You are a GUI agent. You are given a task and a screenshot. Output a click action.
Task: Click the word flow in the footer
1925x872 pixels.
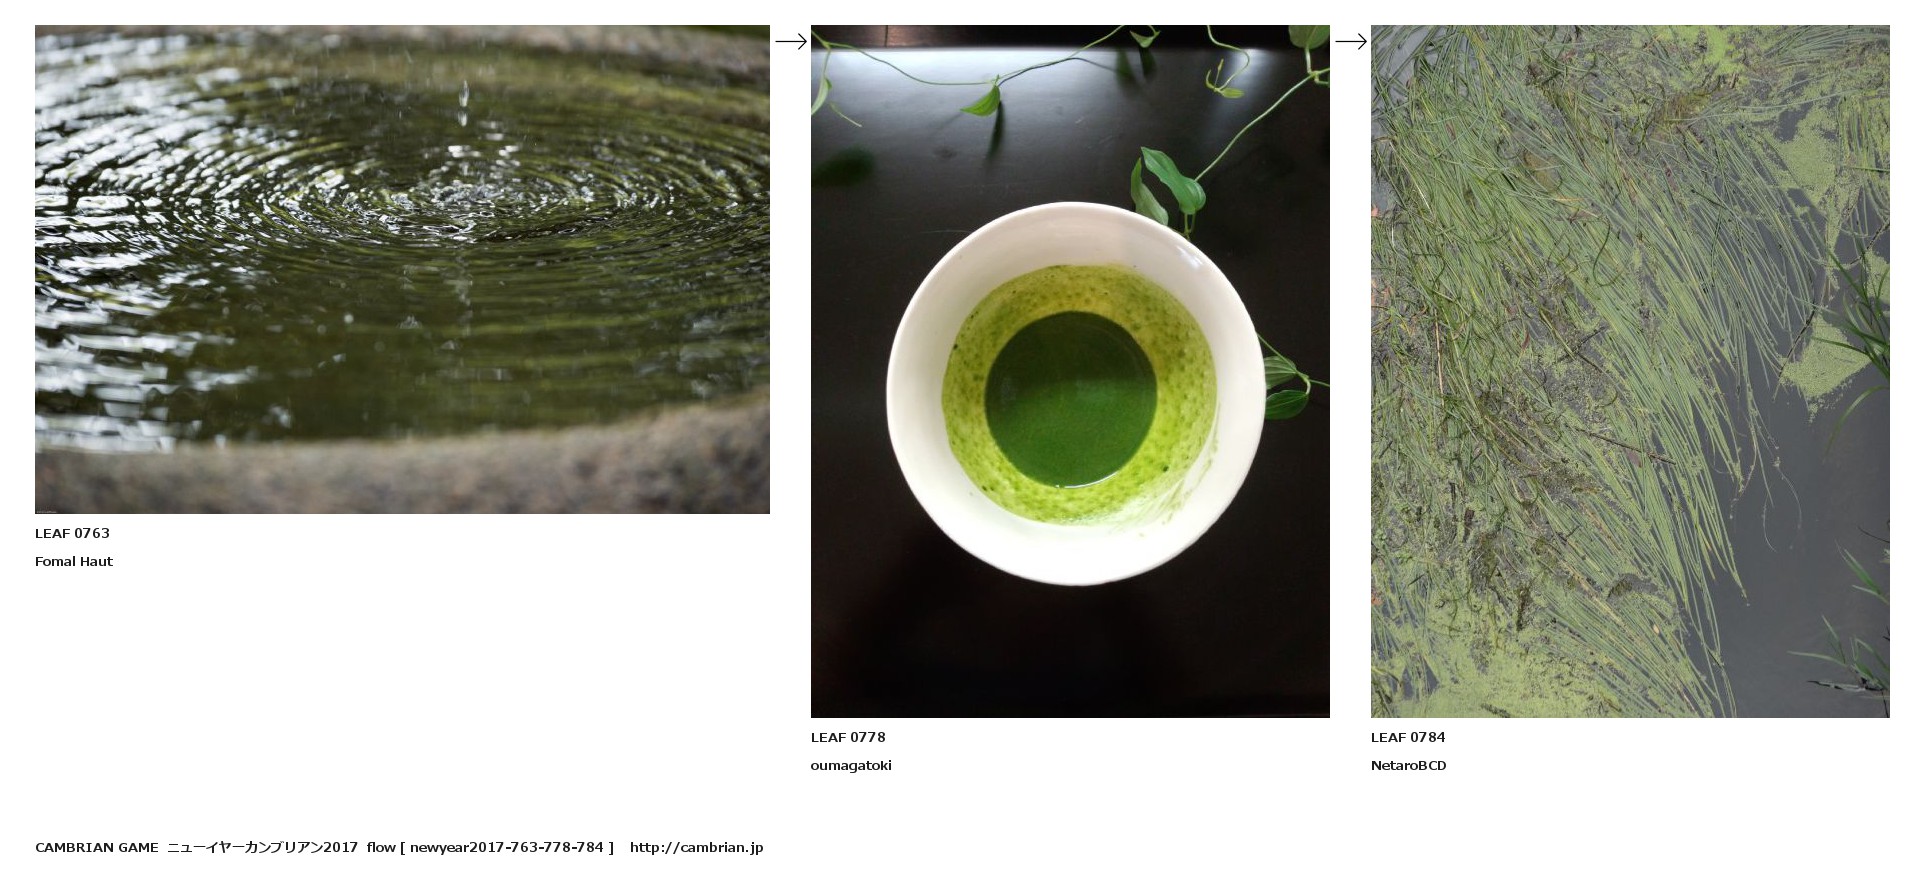coord(381,847)
